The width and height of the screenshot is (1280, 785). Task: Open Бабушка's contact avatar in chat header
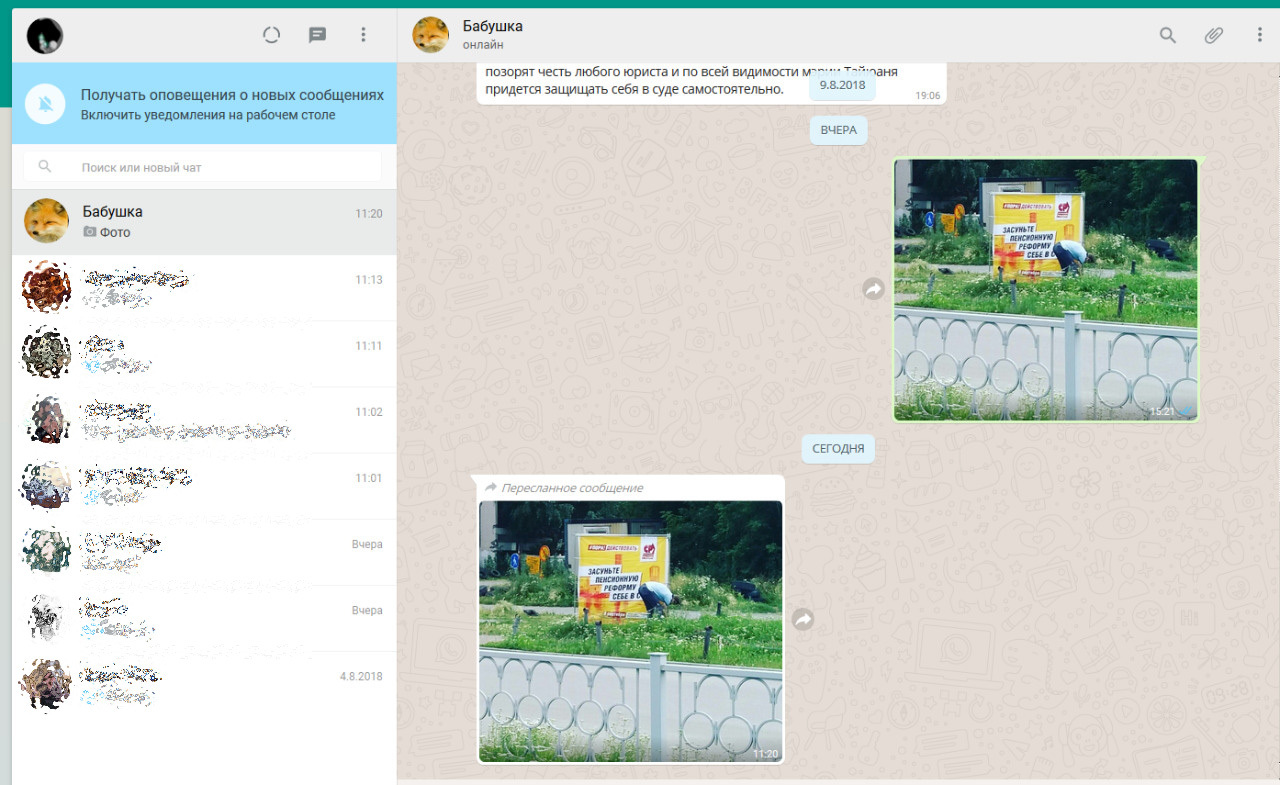(x=431, y=35)
